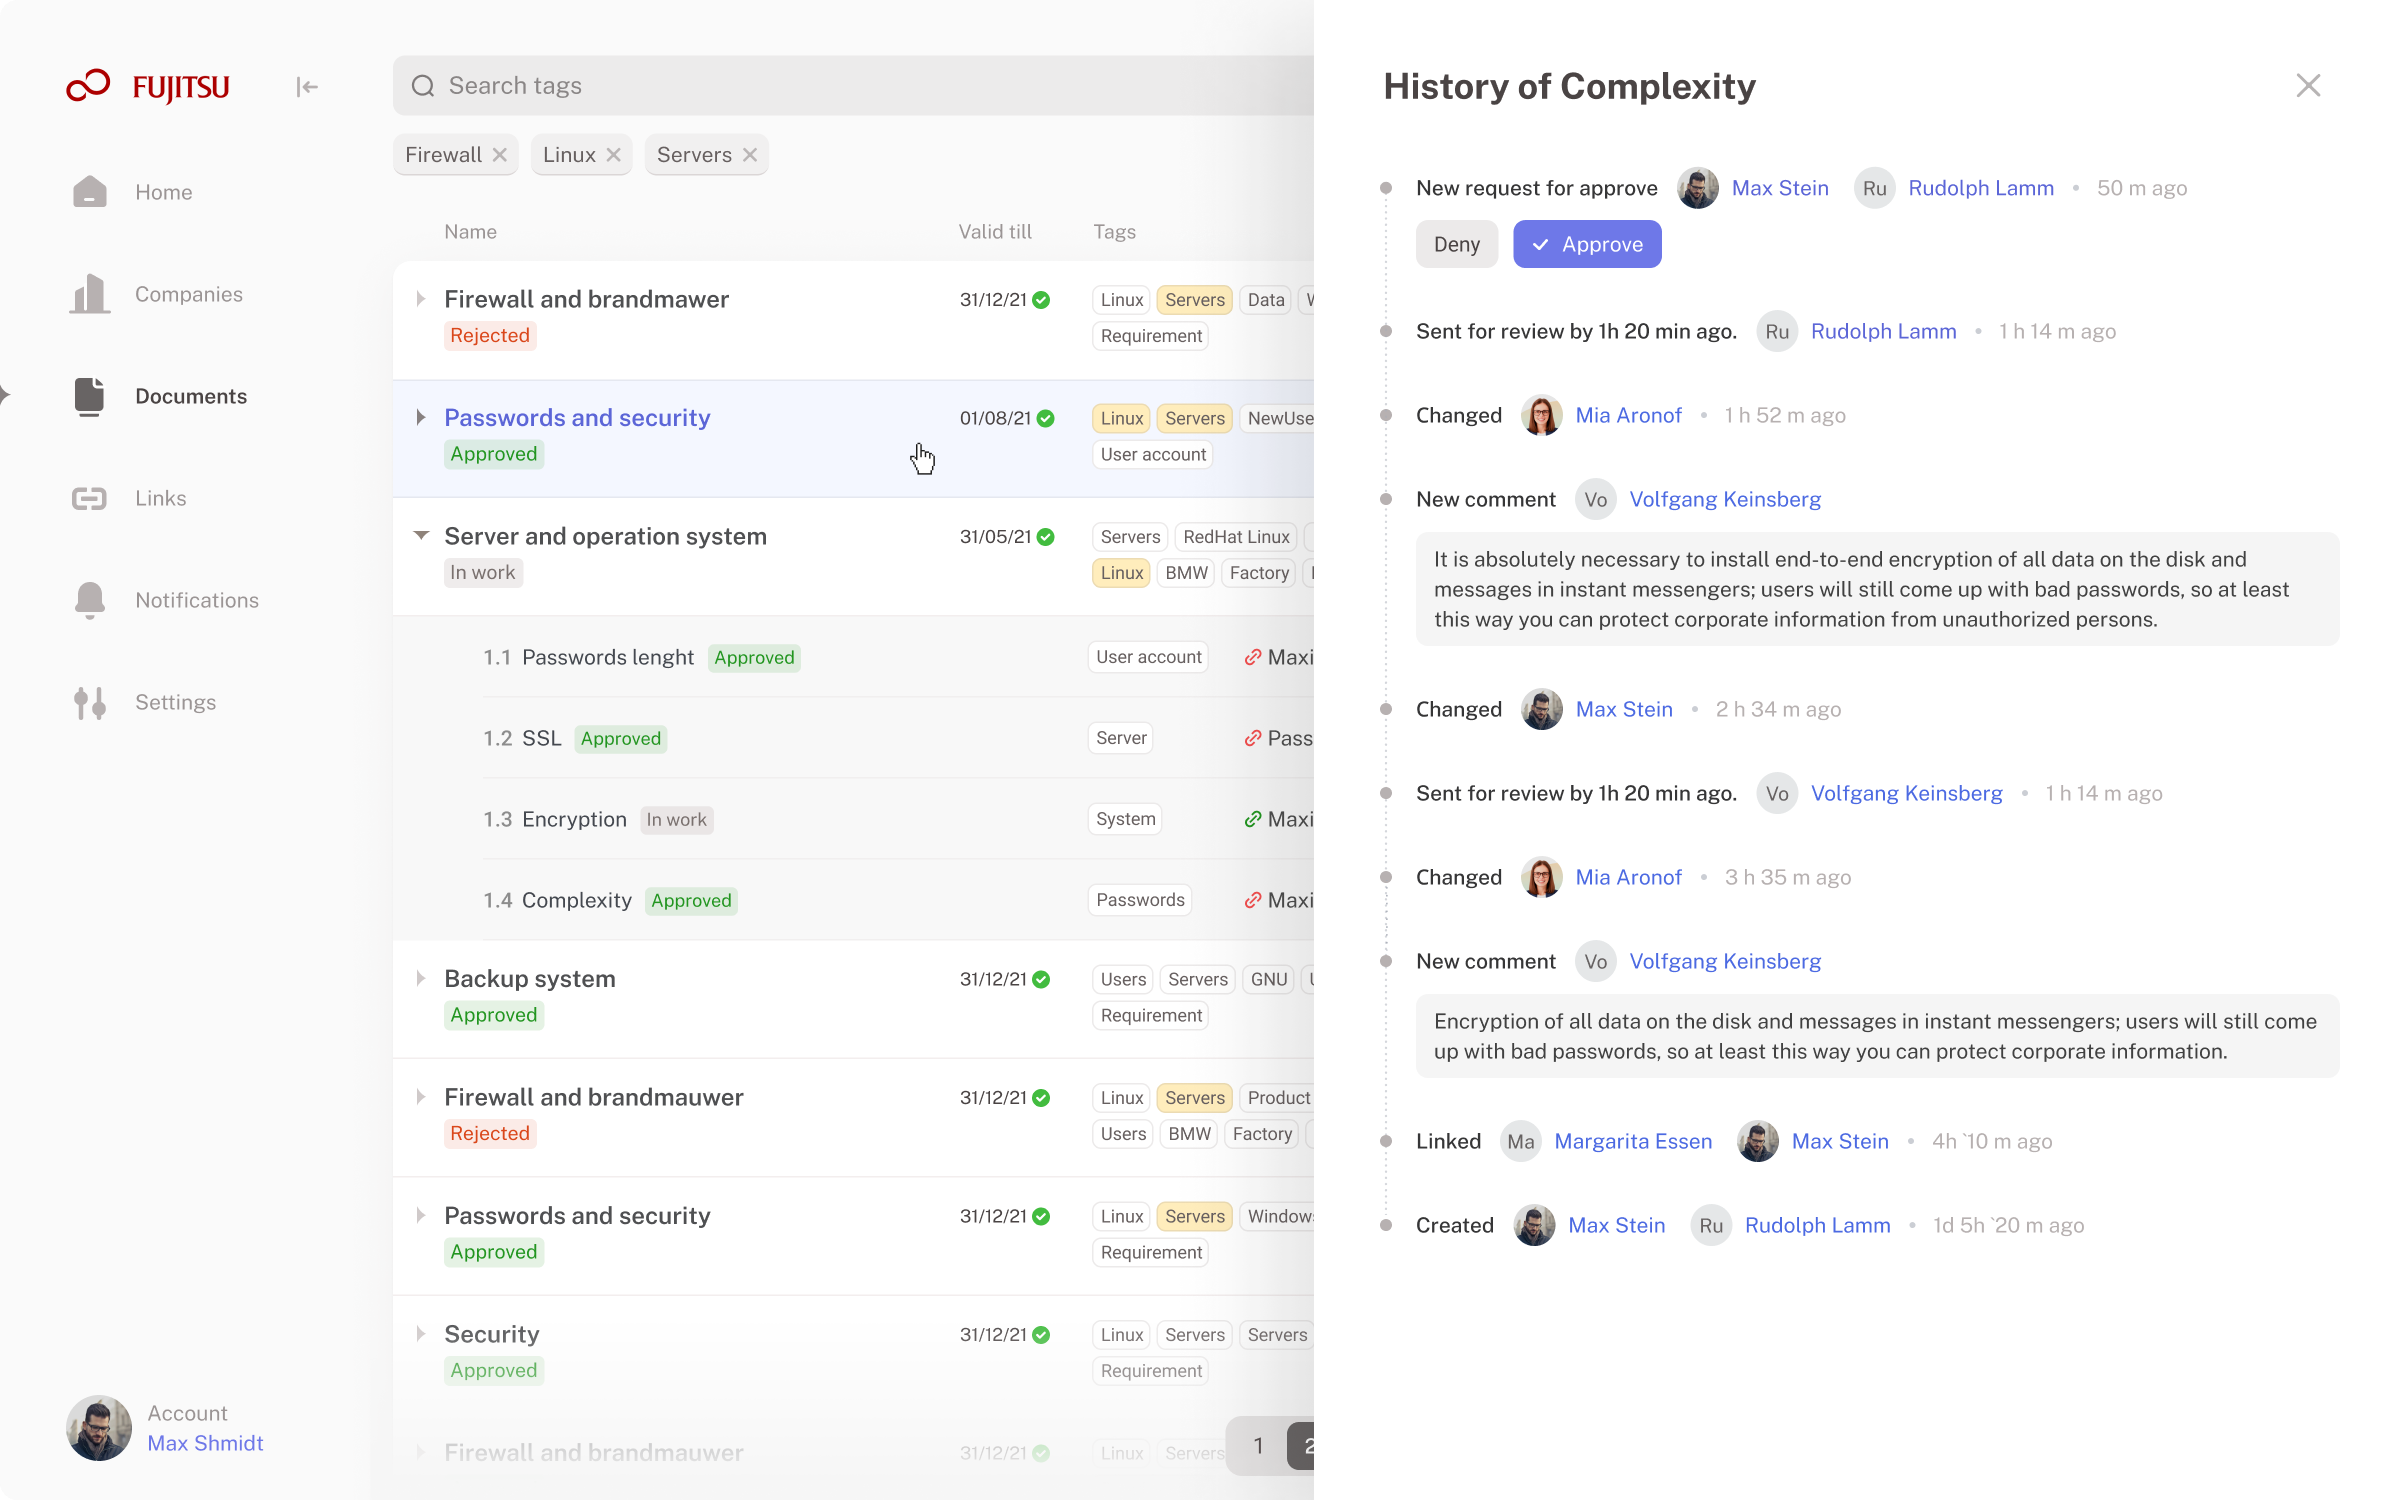This screenshot has width=2400, height=1500.
Task: Open Mia Aronof's profile link
Action: [x=1628, y=415]
